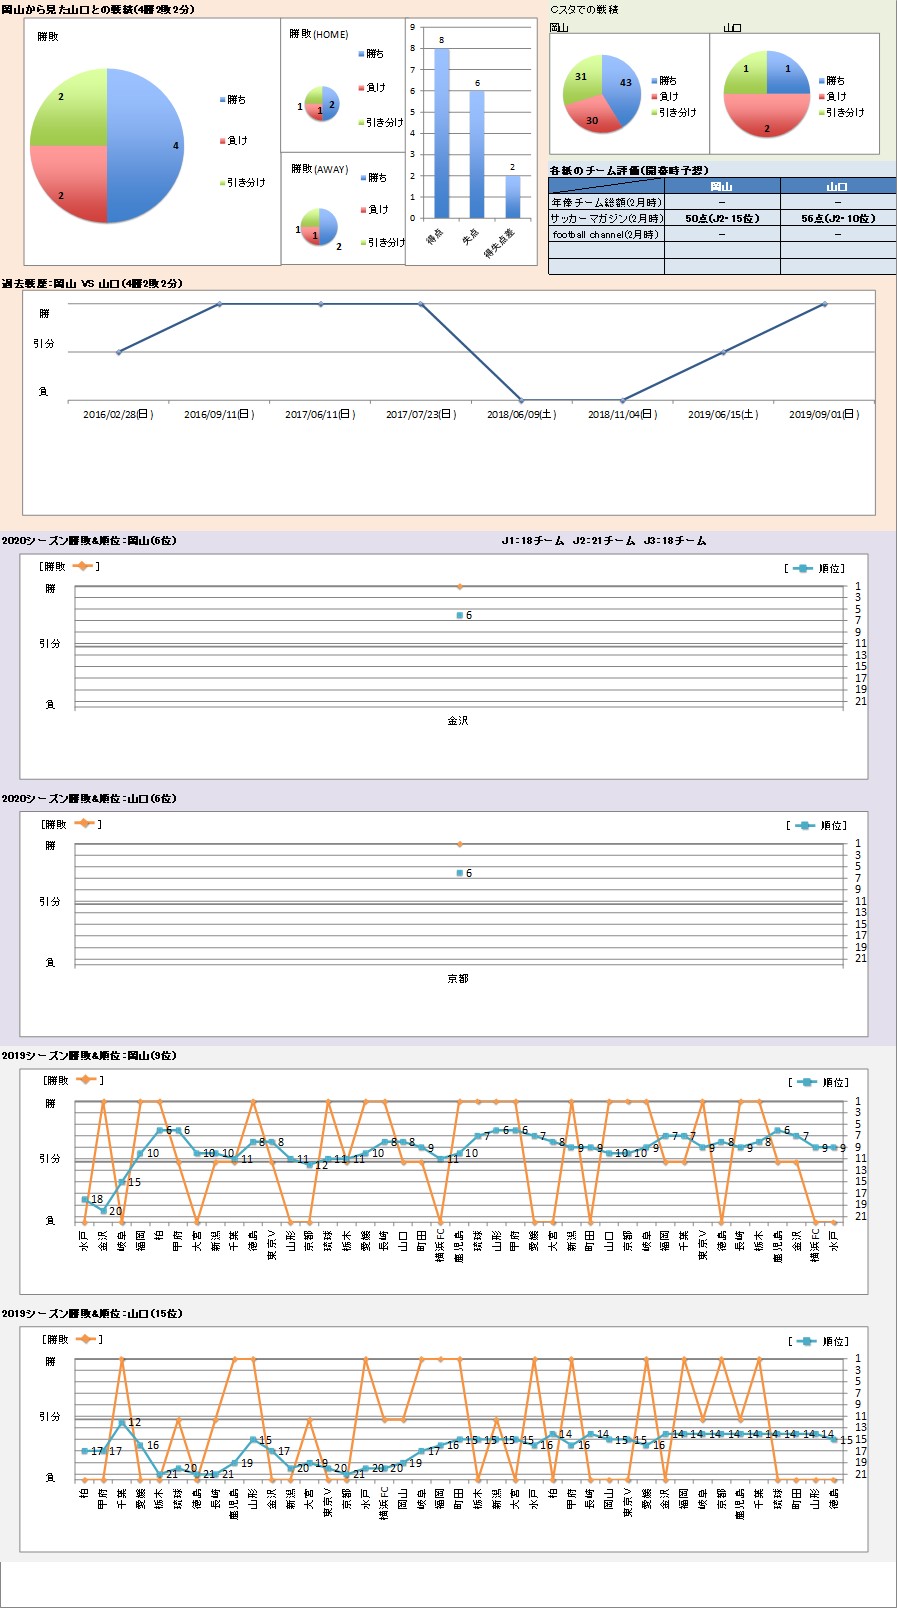Select the 各紙のチーム評価(開幕時予想) table heading
The image size is (897, 1608).
(x=629, y=170)
